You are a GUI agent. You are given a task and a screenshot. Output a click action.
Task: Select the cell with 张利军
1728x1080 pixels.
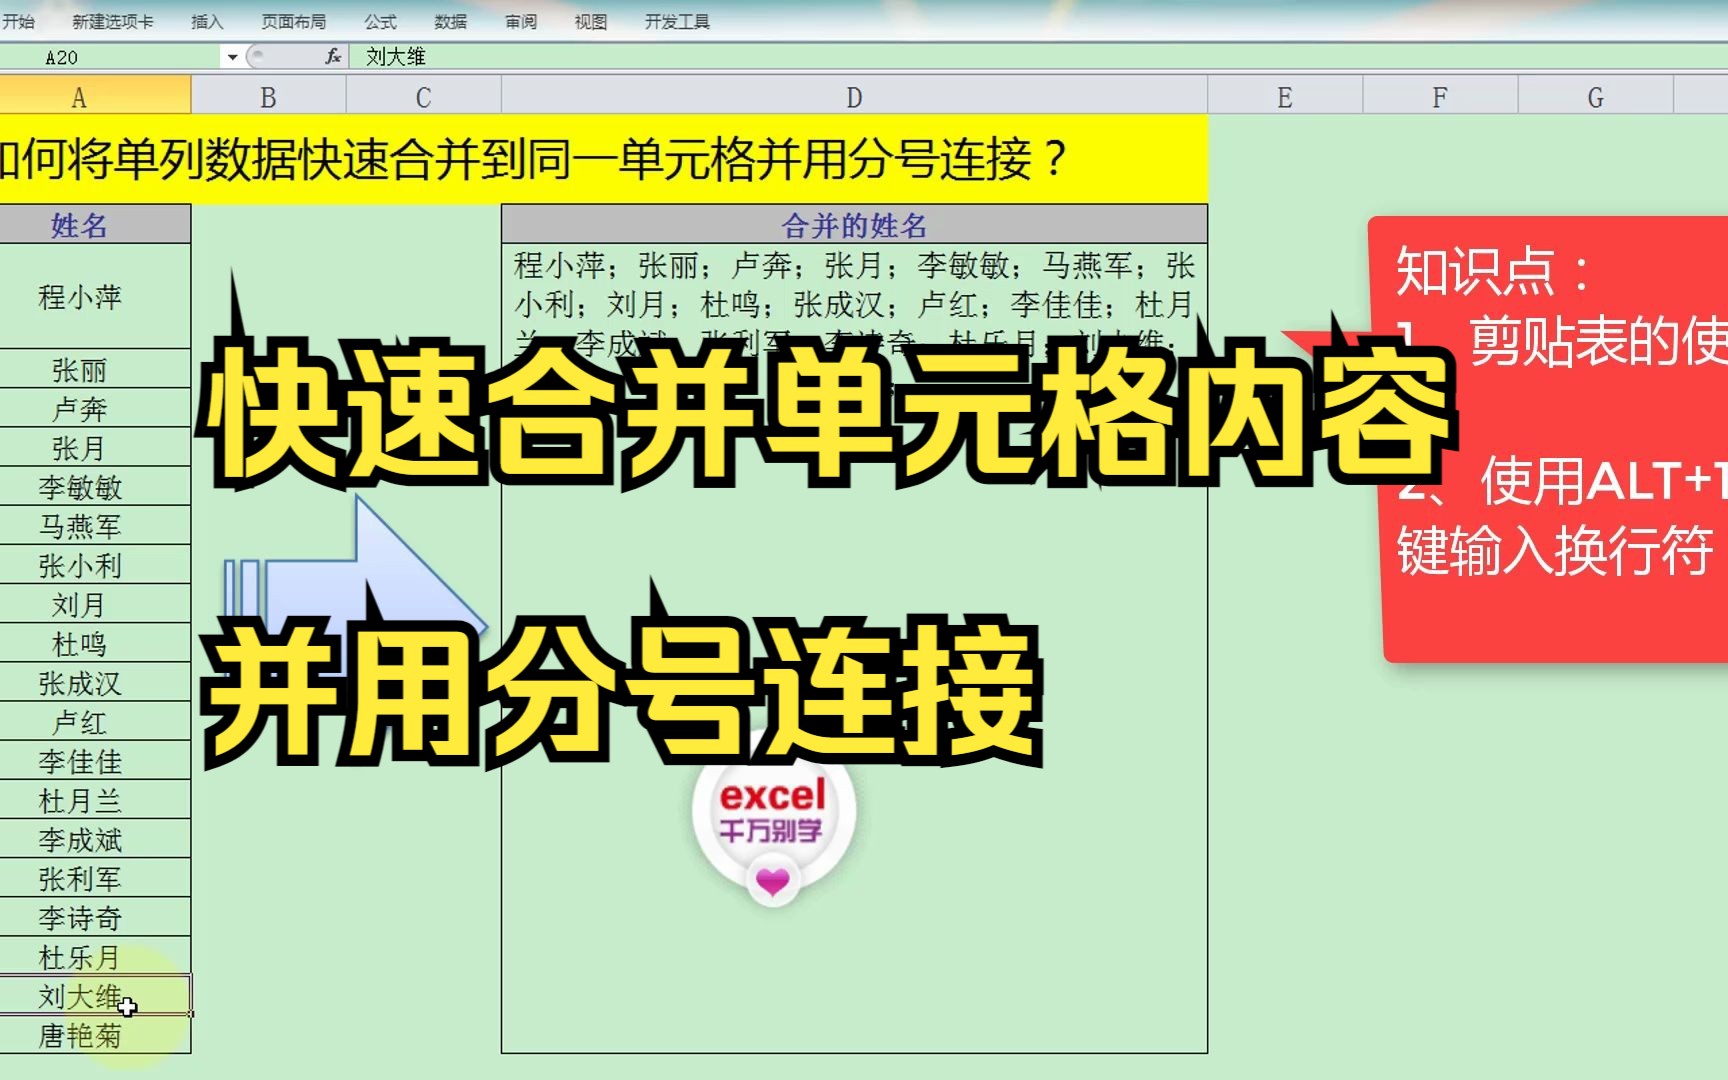tap(95, 878)
